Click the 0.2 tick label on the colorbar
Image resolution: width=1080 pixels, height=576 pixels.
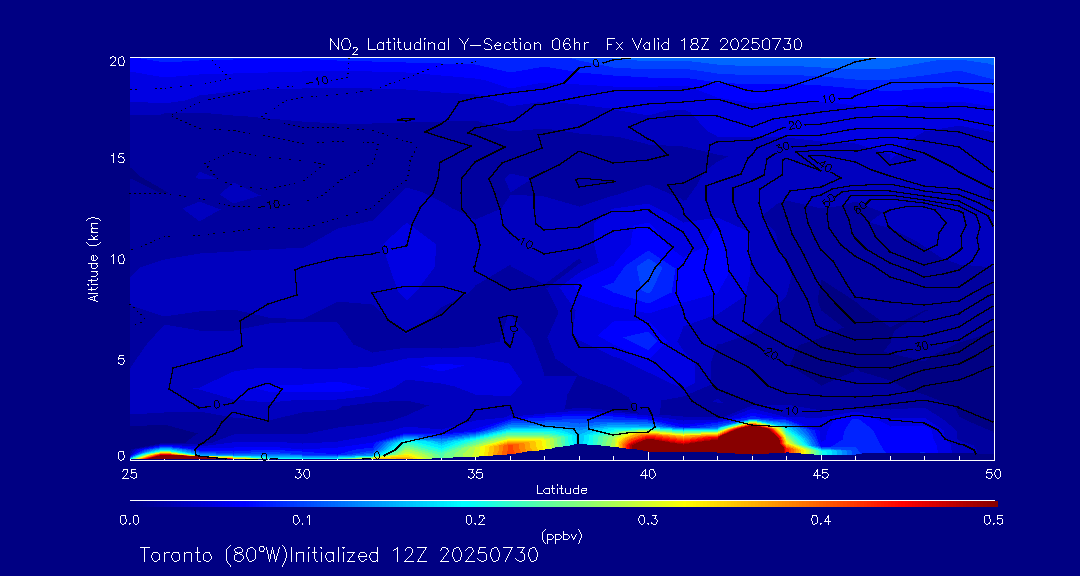pos(475,520)
